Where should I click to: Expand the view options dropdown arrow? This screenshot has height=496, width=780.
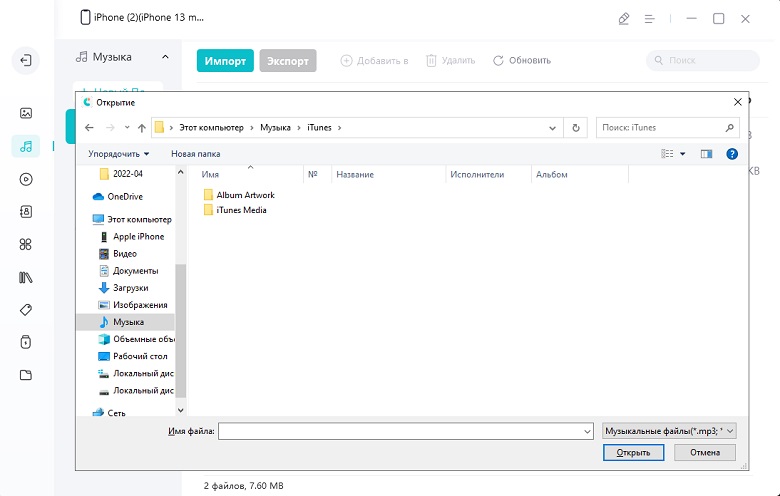click(x=682, y=154)
